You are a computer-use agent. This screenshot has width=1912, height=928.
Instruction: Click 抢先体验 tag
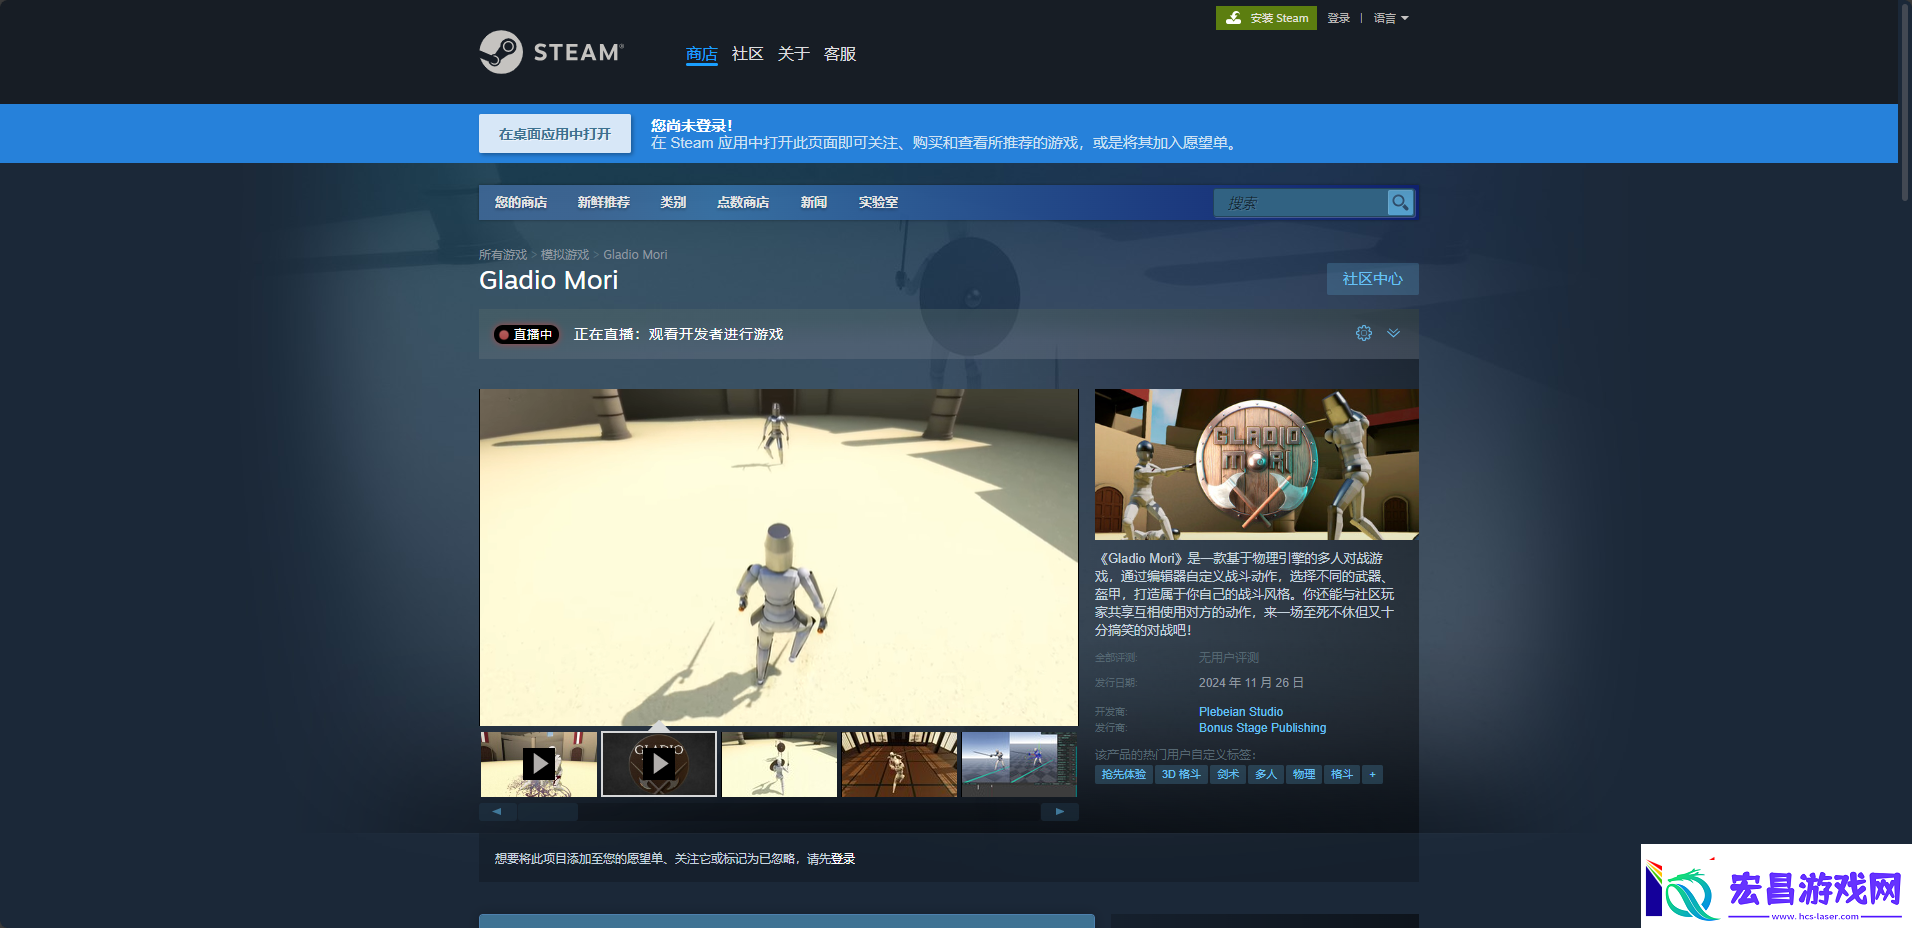[1123, 774]
